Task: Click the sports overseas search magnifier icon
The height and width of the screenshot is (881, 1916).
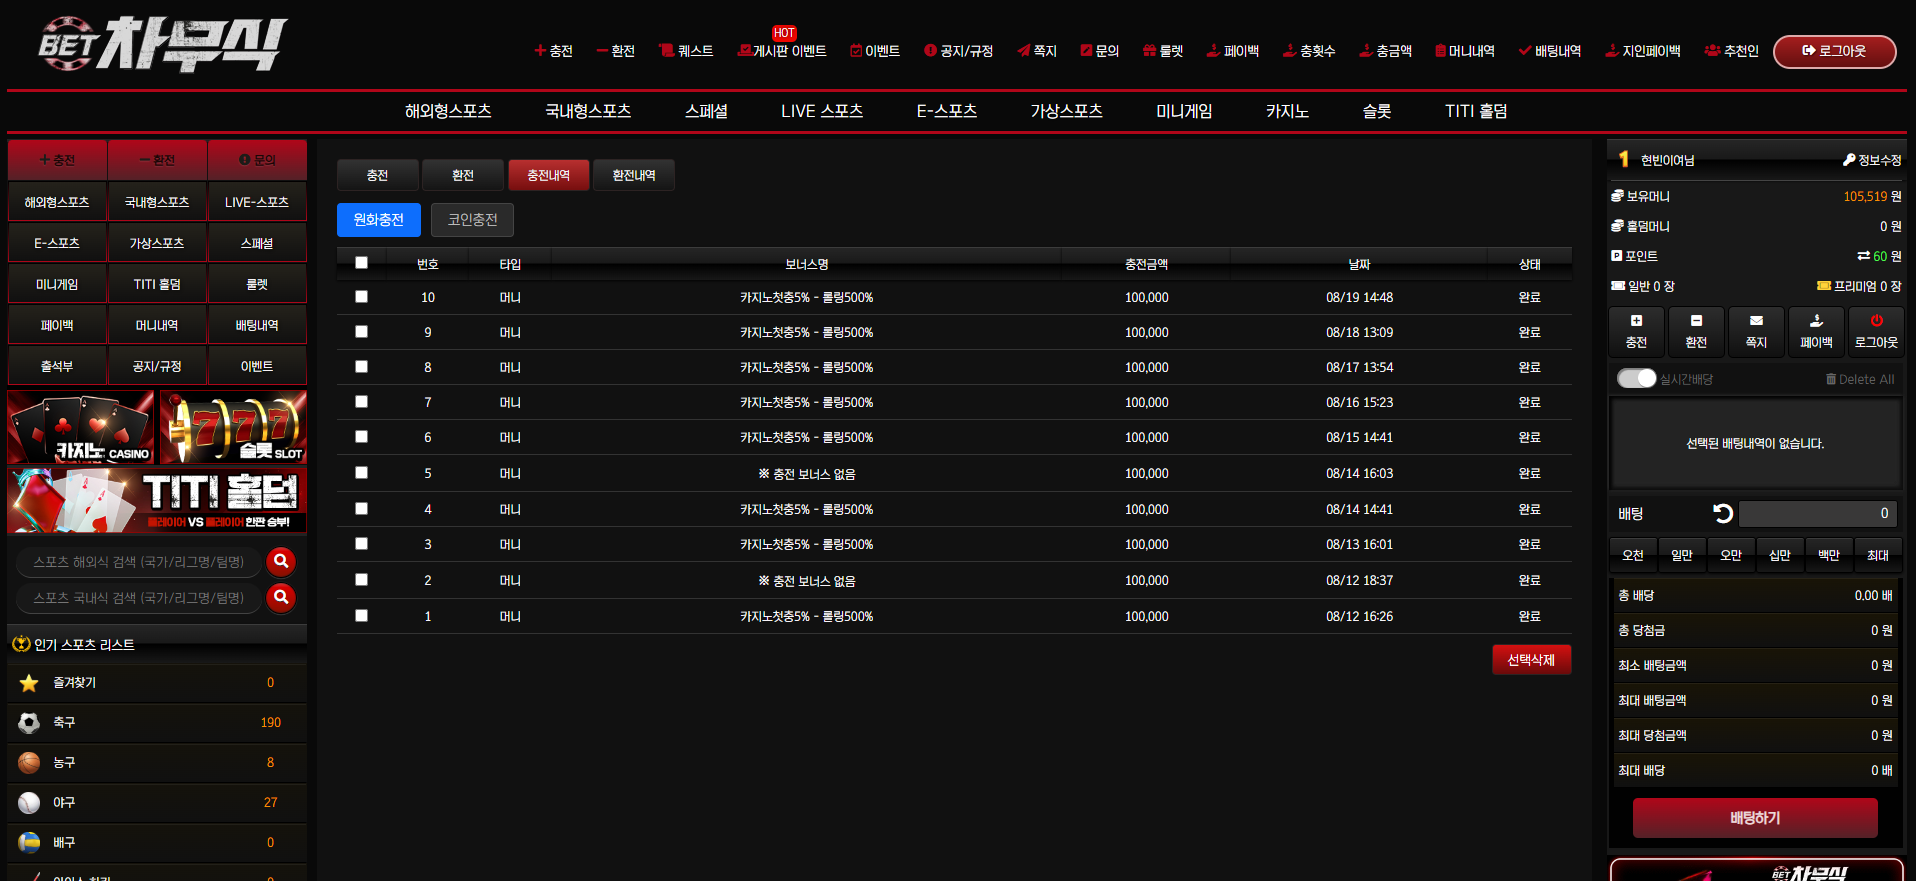Action: (281, 561)
